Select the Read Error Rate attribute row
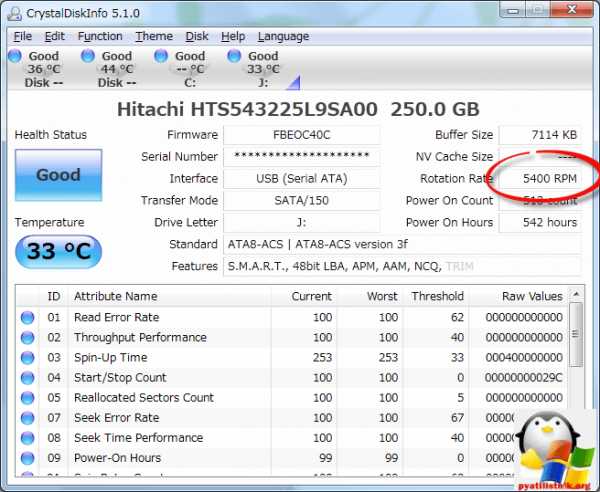Viewport: 600px width, 492px height. coord(292,317)
